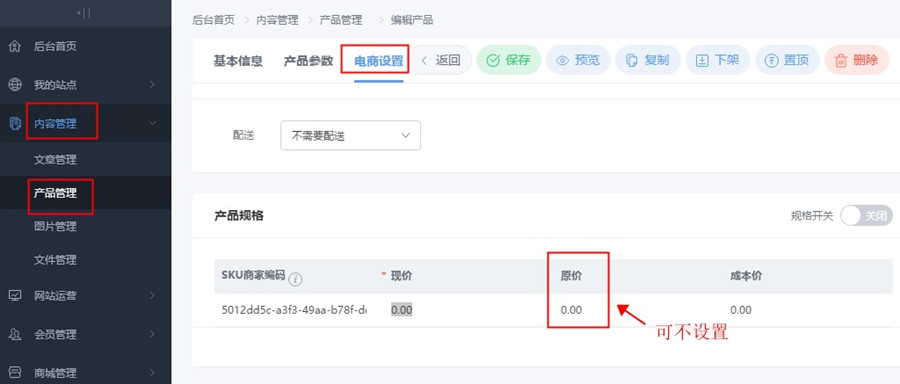Select 文章管理 in the sidebar
Image resolution: width=900 pixels, height=384 pixels.
(x=55, y=160)
